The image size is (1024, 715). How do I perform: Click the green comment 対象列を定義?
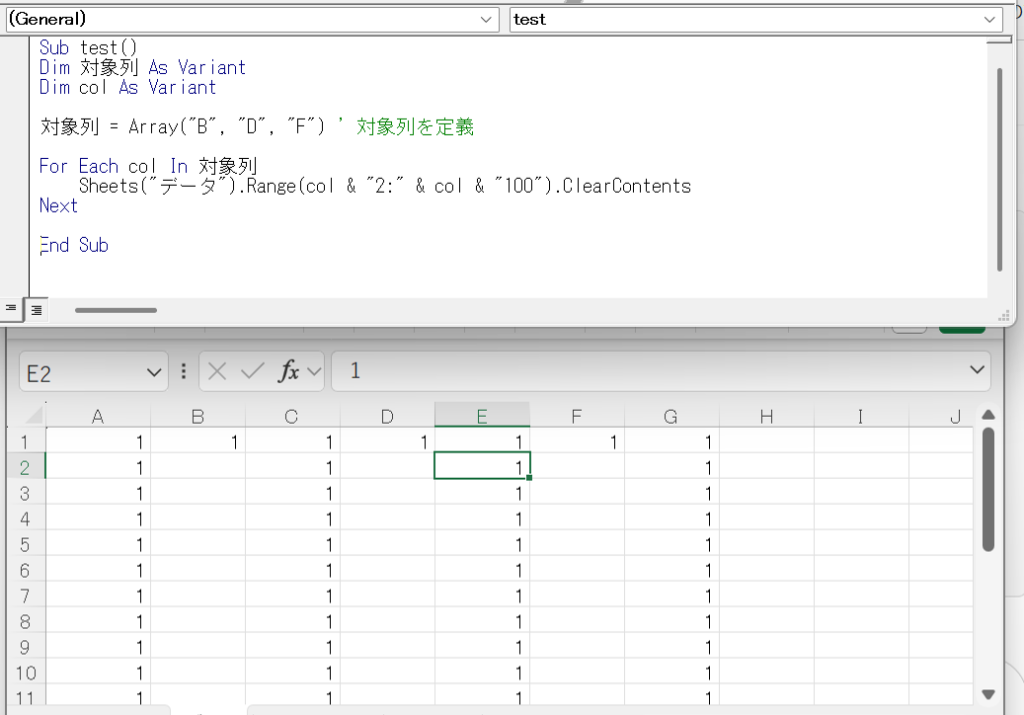tap(415, 126)
